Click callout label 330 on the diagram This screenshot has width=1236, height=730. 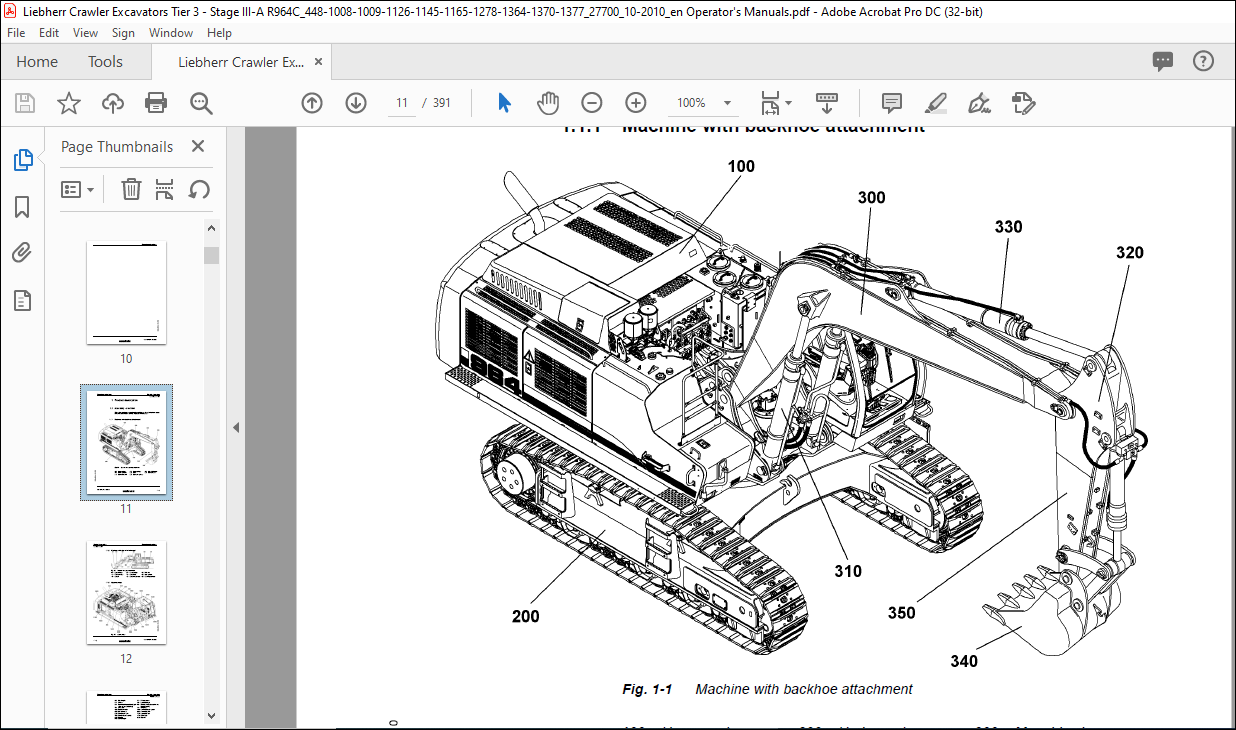1008,227
